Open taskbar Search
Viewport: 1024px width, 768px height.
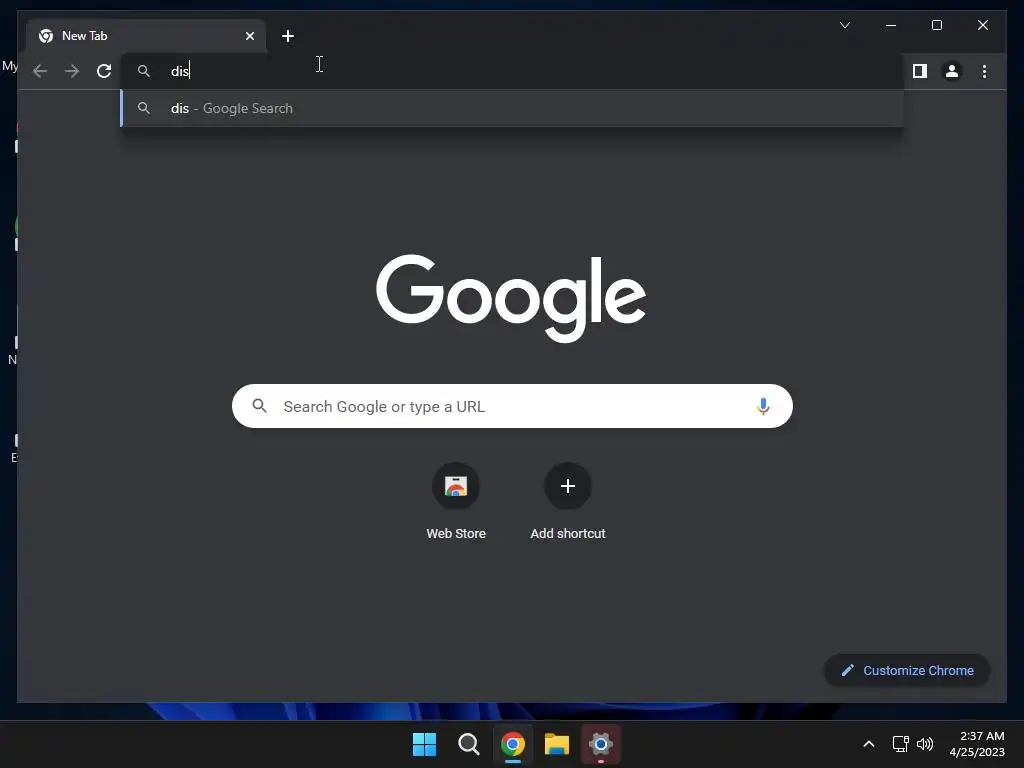coord(468,744)
